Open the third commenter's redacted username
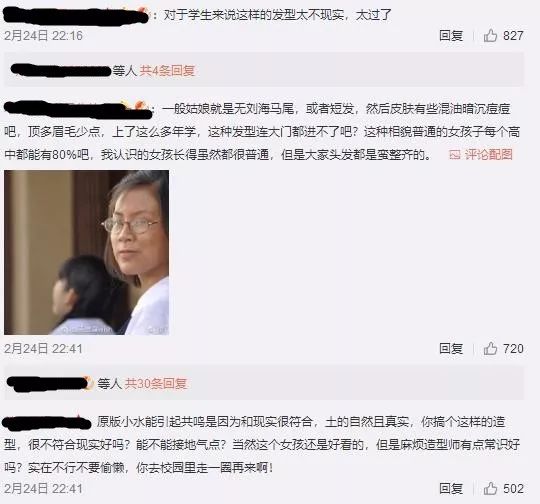The width and height of the screenshot is (540, 504). (47, 422)
